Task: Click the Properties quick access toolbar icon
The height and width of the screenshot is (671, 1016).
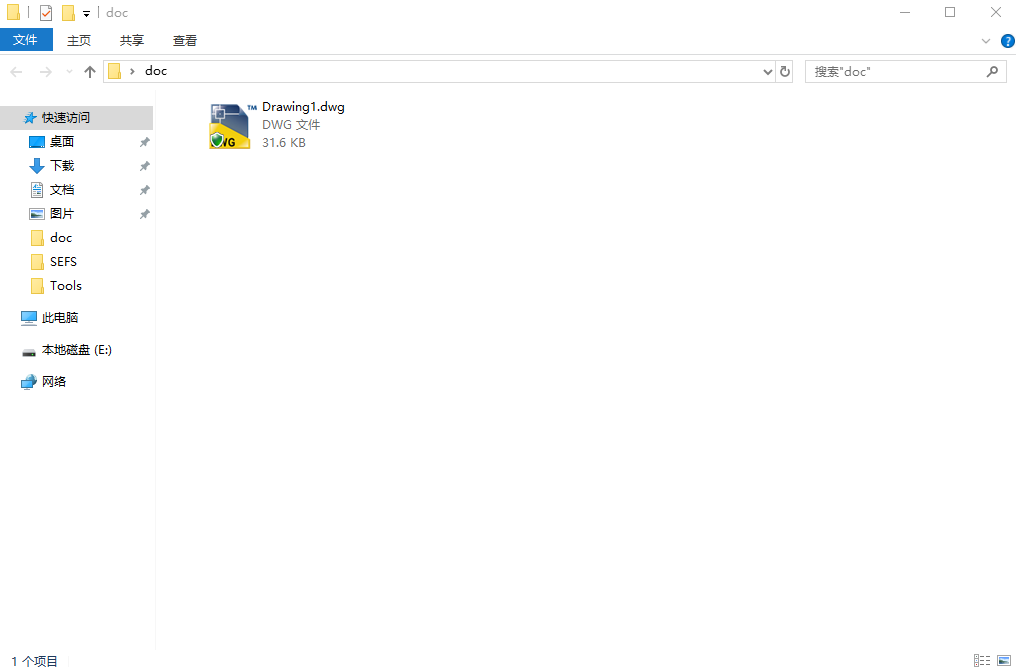Action: tap(46, 12)
